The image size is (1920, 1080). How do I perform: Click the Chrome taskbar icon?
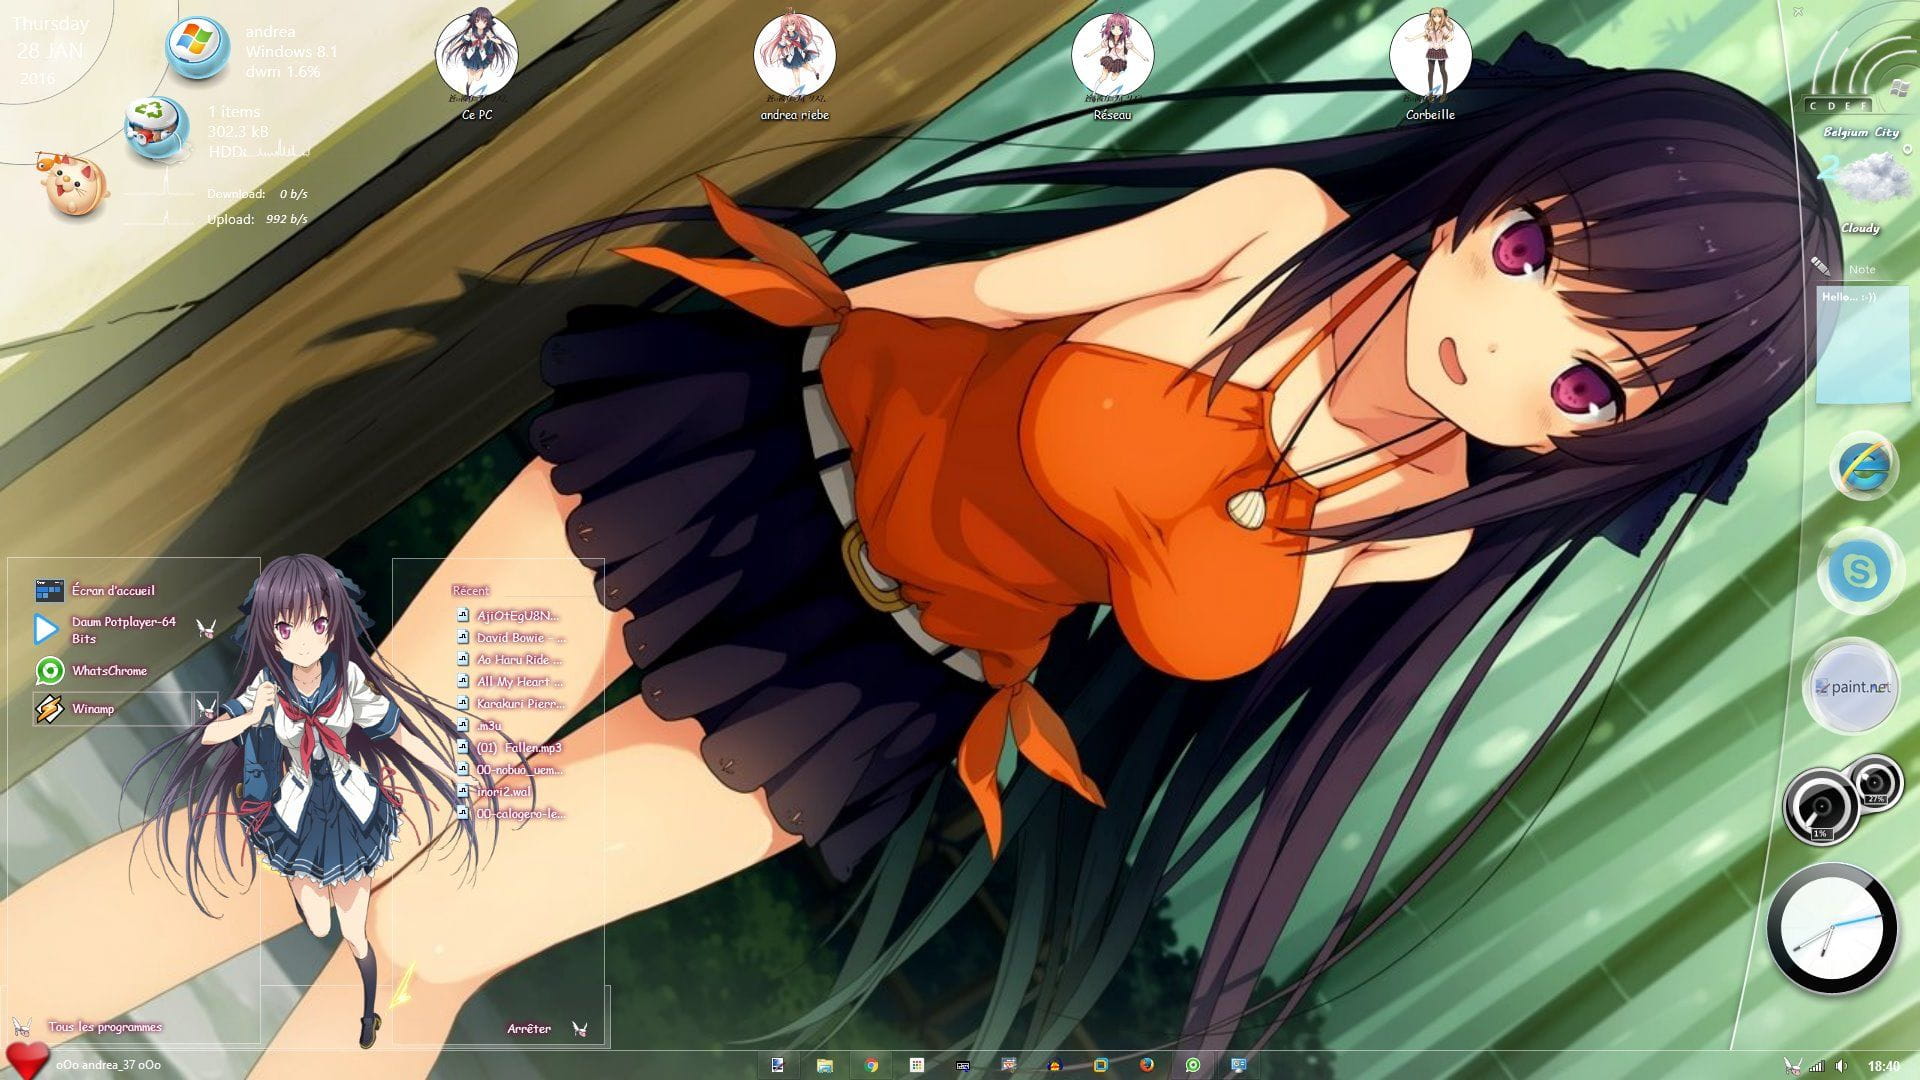click(x=871, y=1065)
